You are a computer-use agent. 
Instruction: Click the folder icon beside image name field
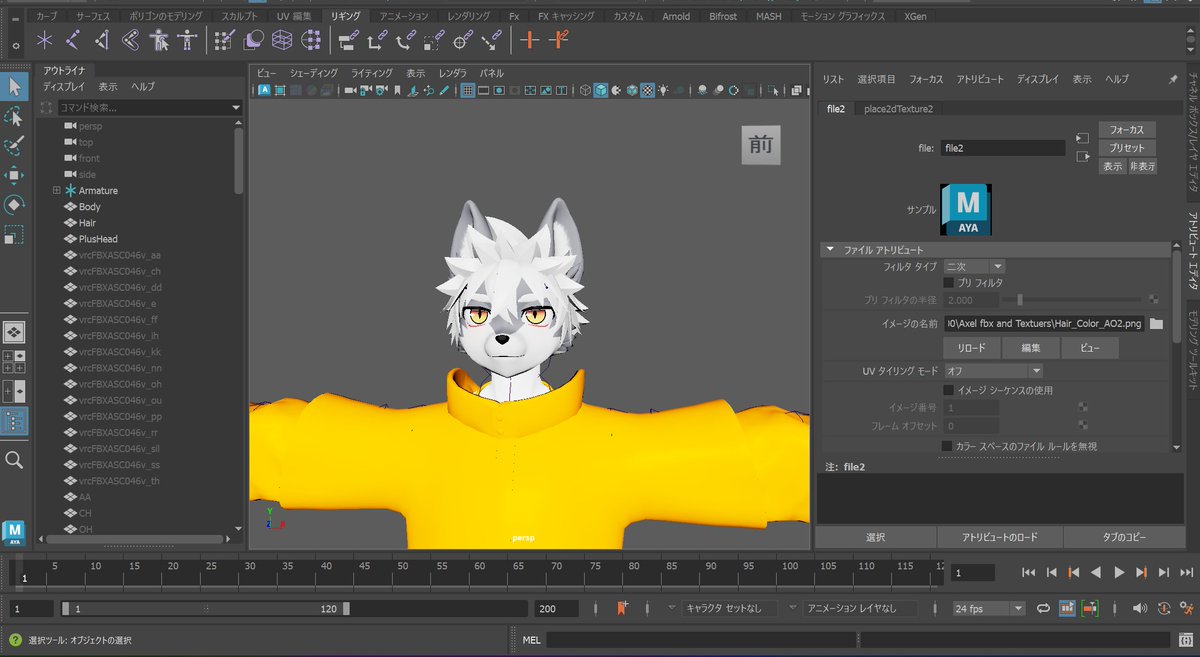tap(1157, 324)
